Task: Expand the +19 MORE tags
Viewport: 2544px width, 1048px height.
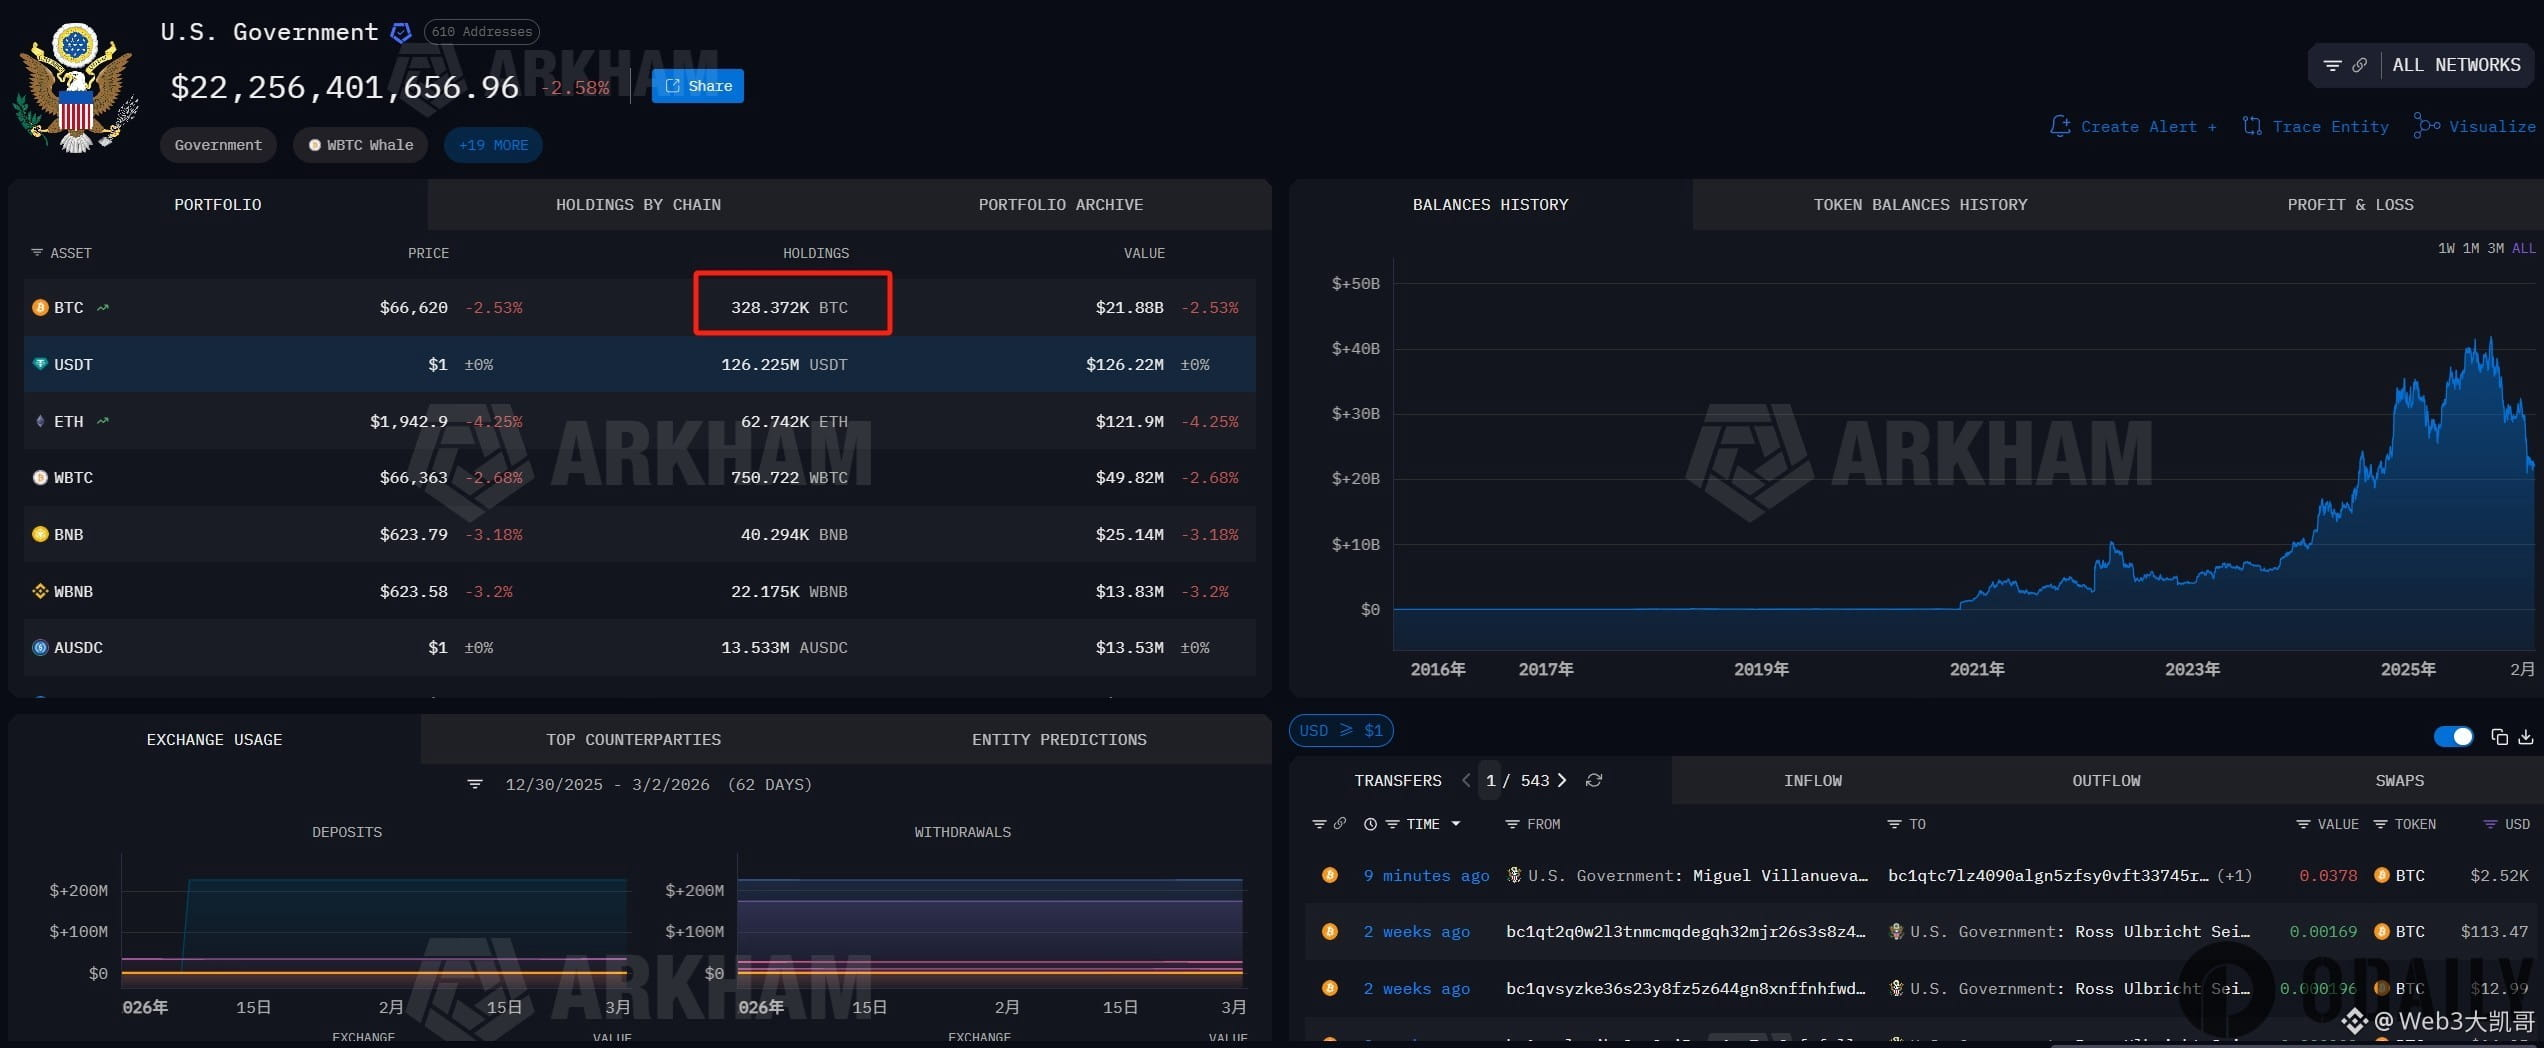Action: [x=493, y=145]
